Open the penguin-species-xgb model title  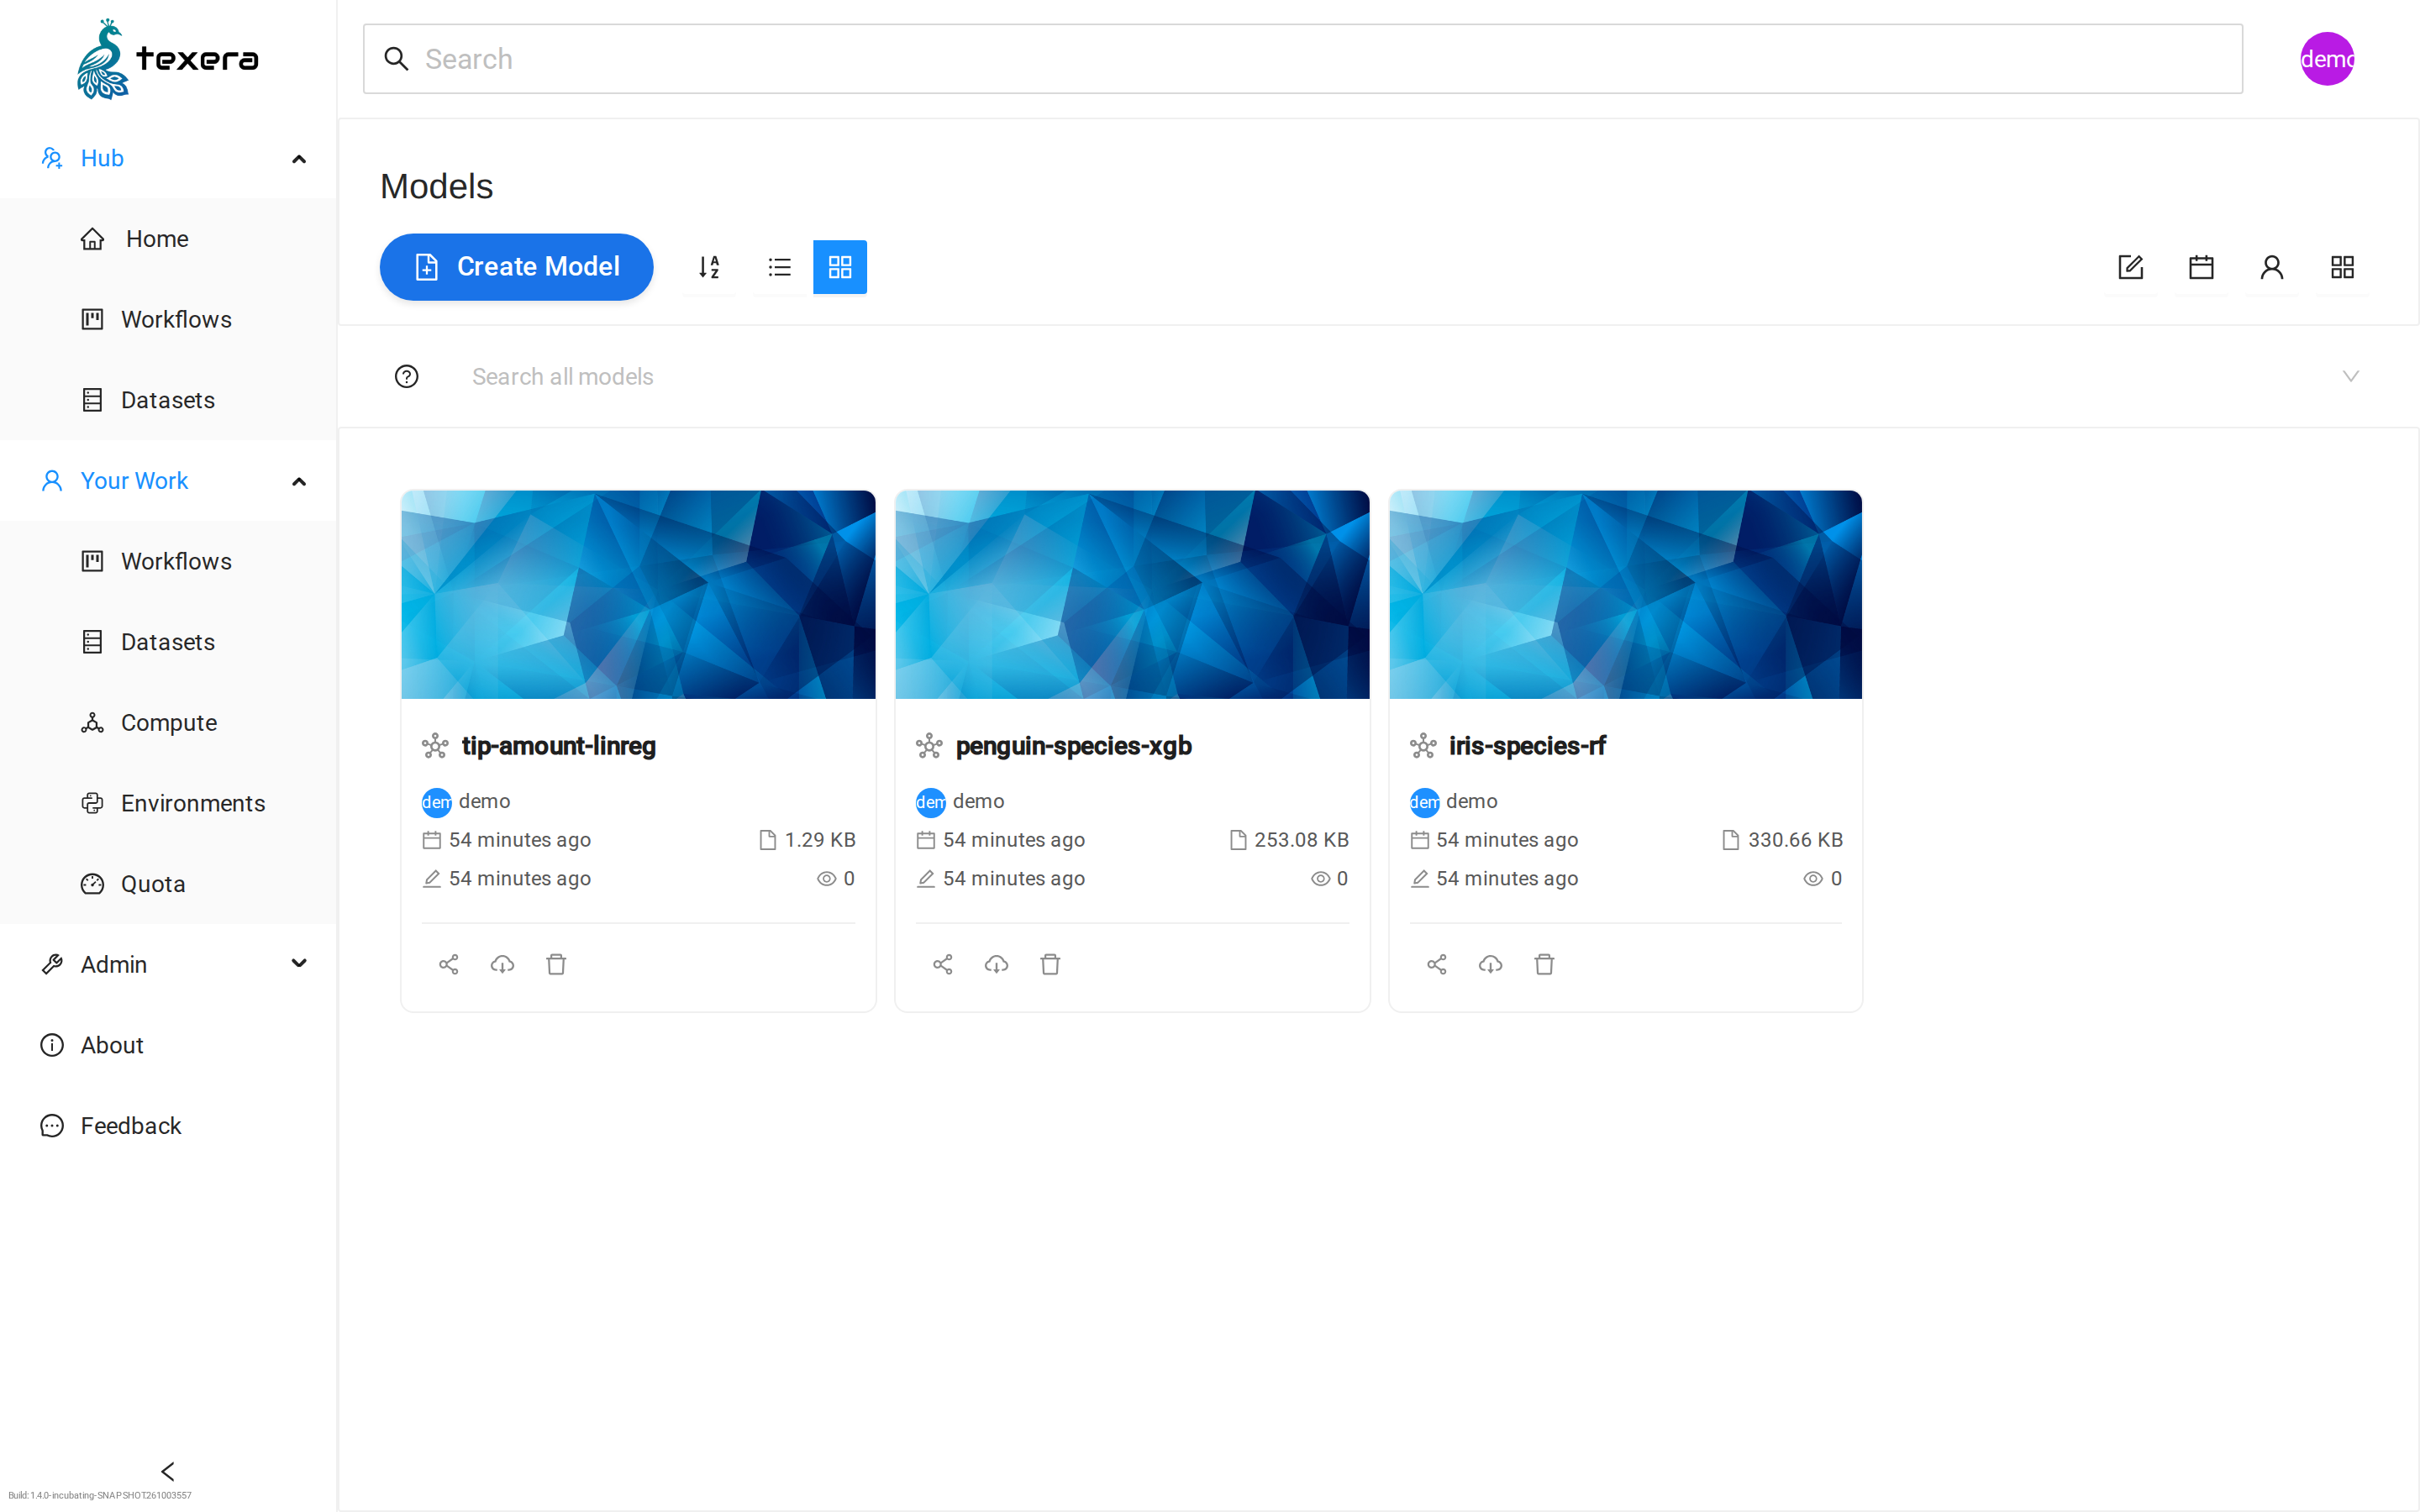(x=1073, y=746)
